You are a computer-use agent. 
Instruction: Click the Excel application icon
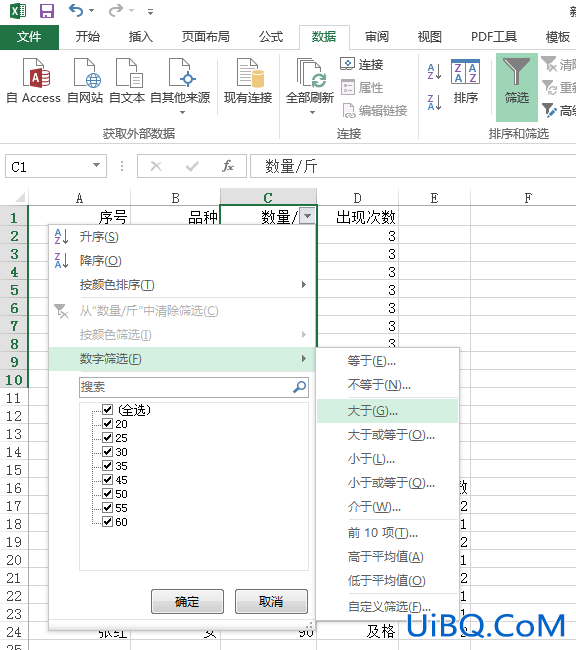coord(18,11)
